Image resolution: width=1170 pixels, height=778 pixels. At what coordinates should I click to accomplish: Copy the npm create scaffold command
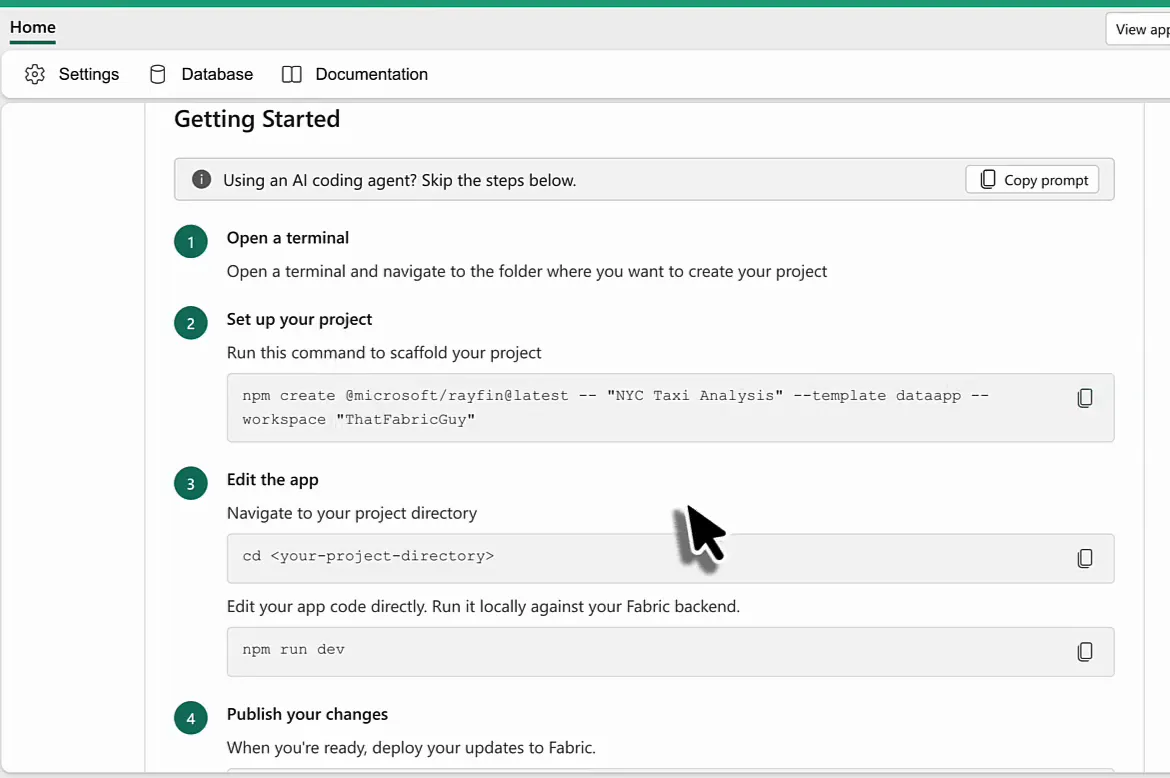point(1085,398)
